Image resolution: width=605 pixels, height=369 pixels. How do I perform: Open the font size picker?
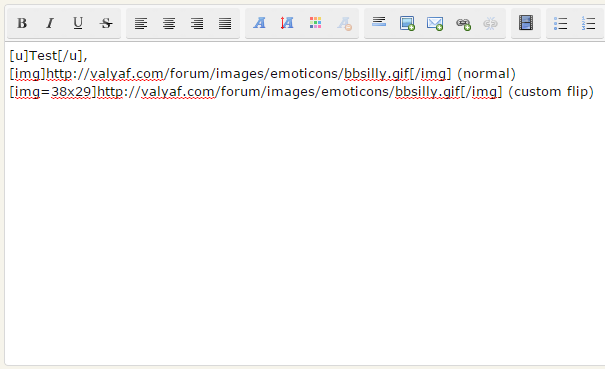[x=287, y=23]
